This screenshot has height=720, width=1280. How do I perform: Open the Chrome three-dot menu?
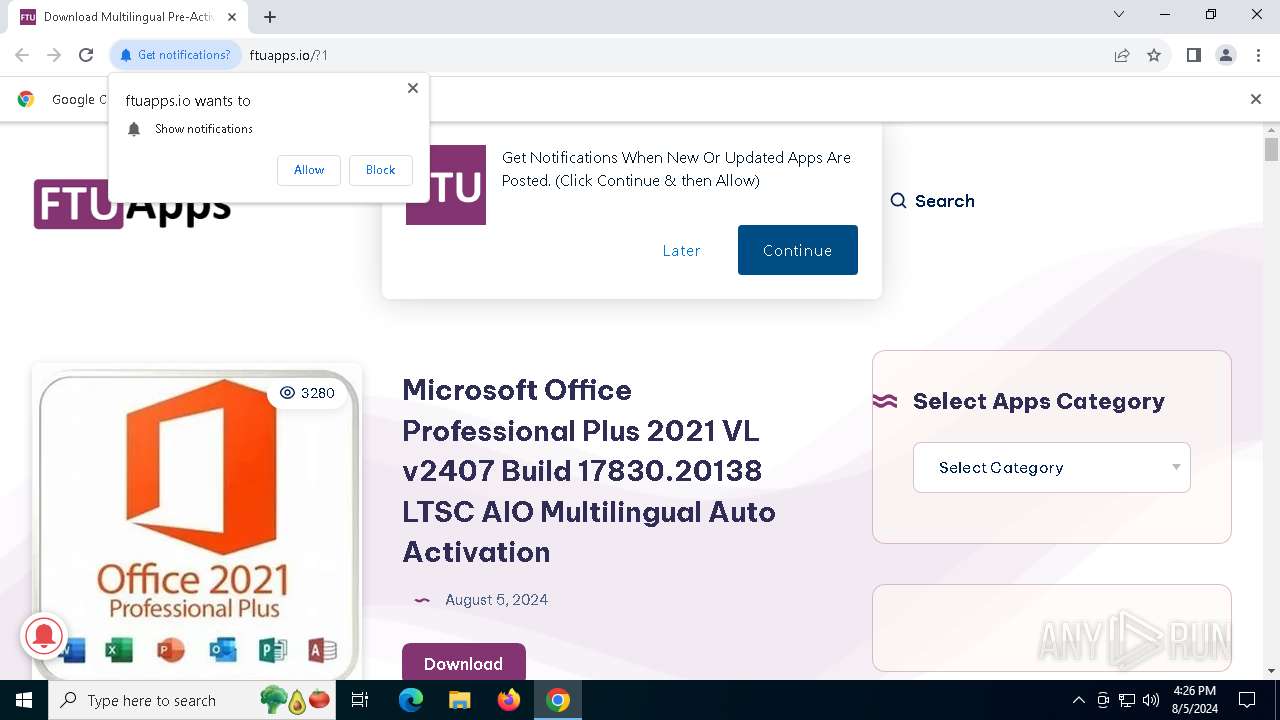(1258, 55)
